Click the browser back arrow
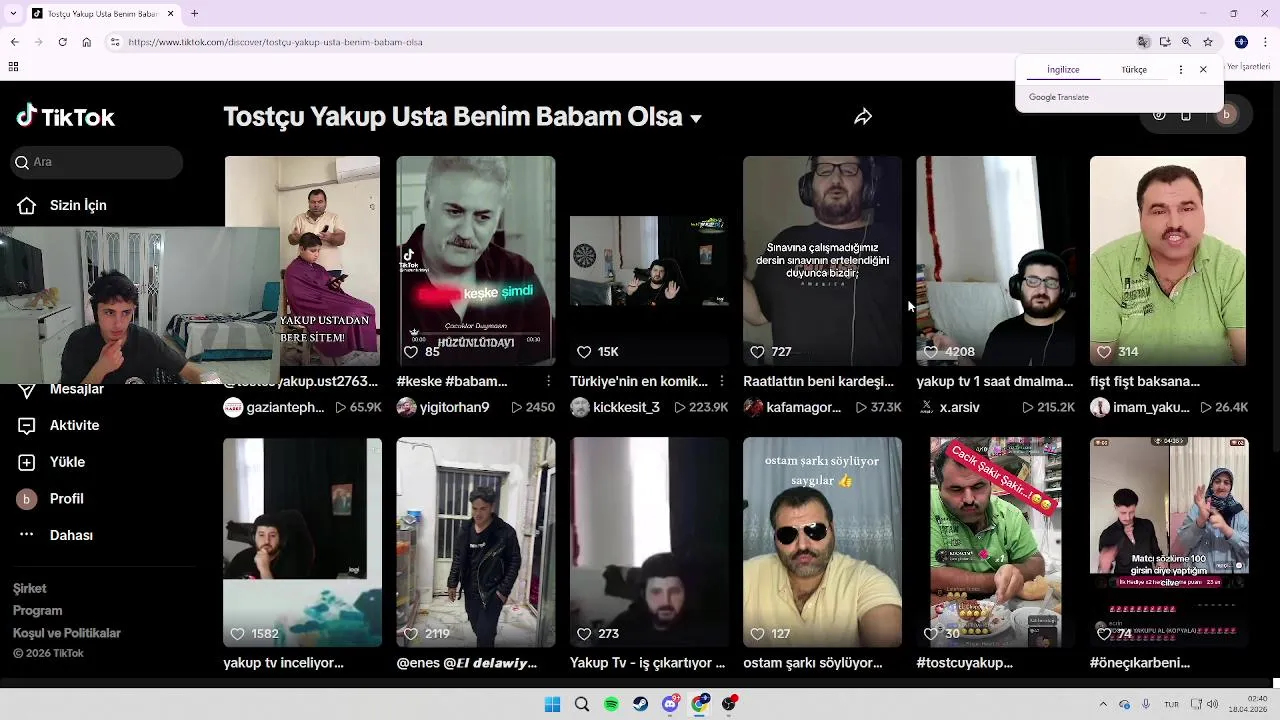The height and width of the screenshot is (720, 1280). coord(14,42)
